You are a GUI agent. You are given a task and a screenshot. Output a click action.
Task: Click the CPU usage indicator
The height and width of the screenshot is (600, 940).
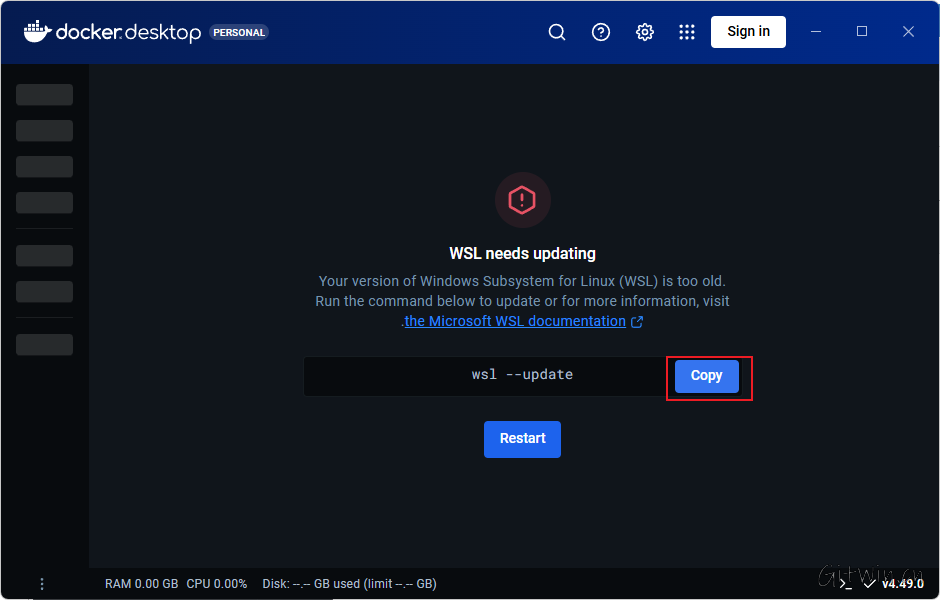pos(216,584)
